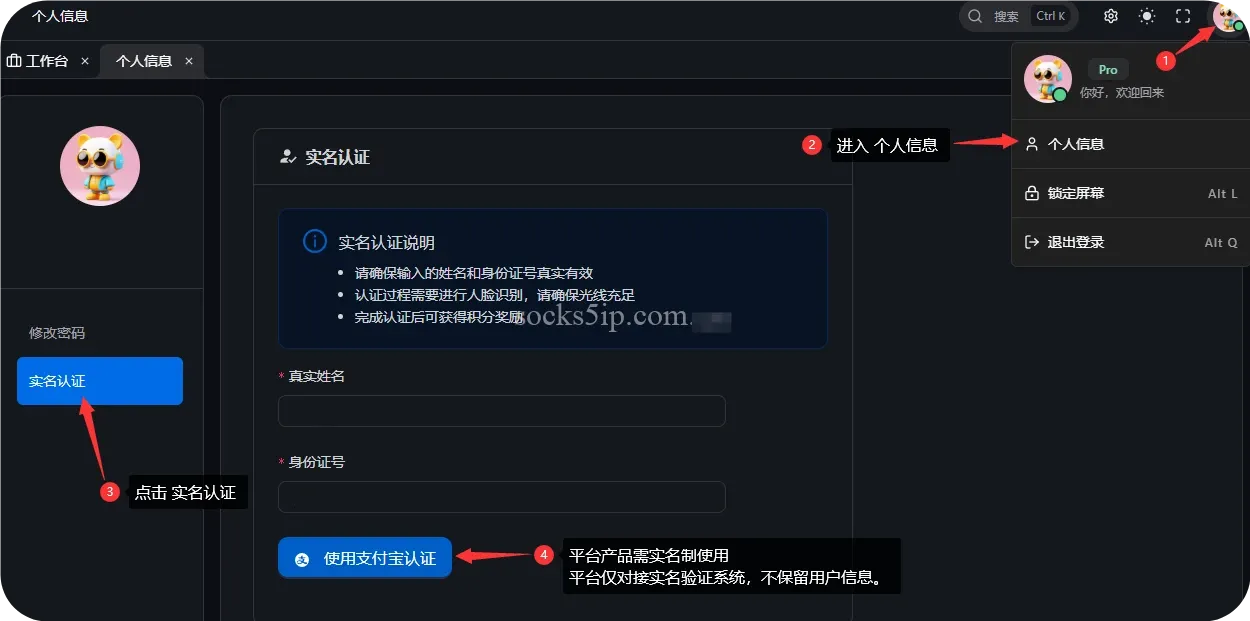Choose 退出登录 in the user menu
The image size is (1250, 621).
coord(1131,242)
